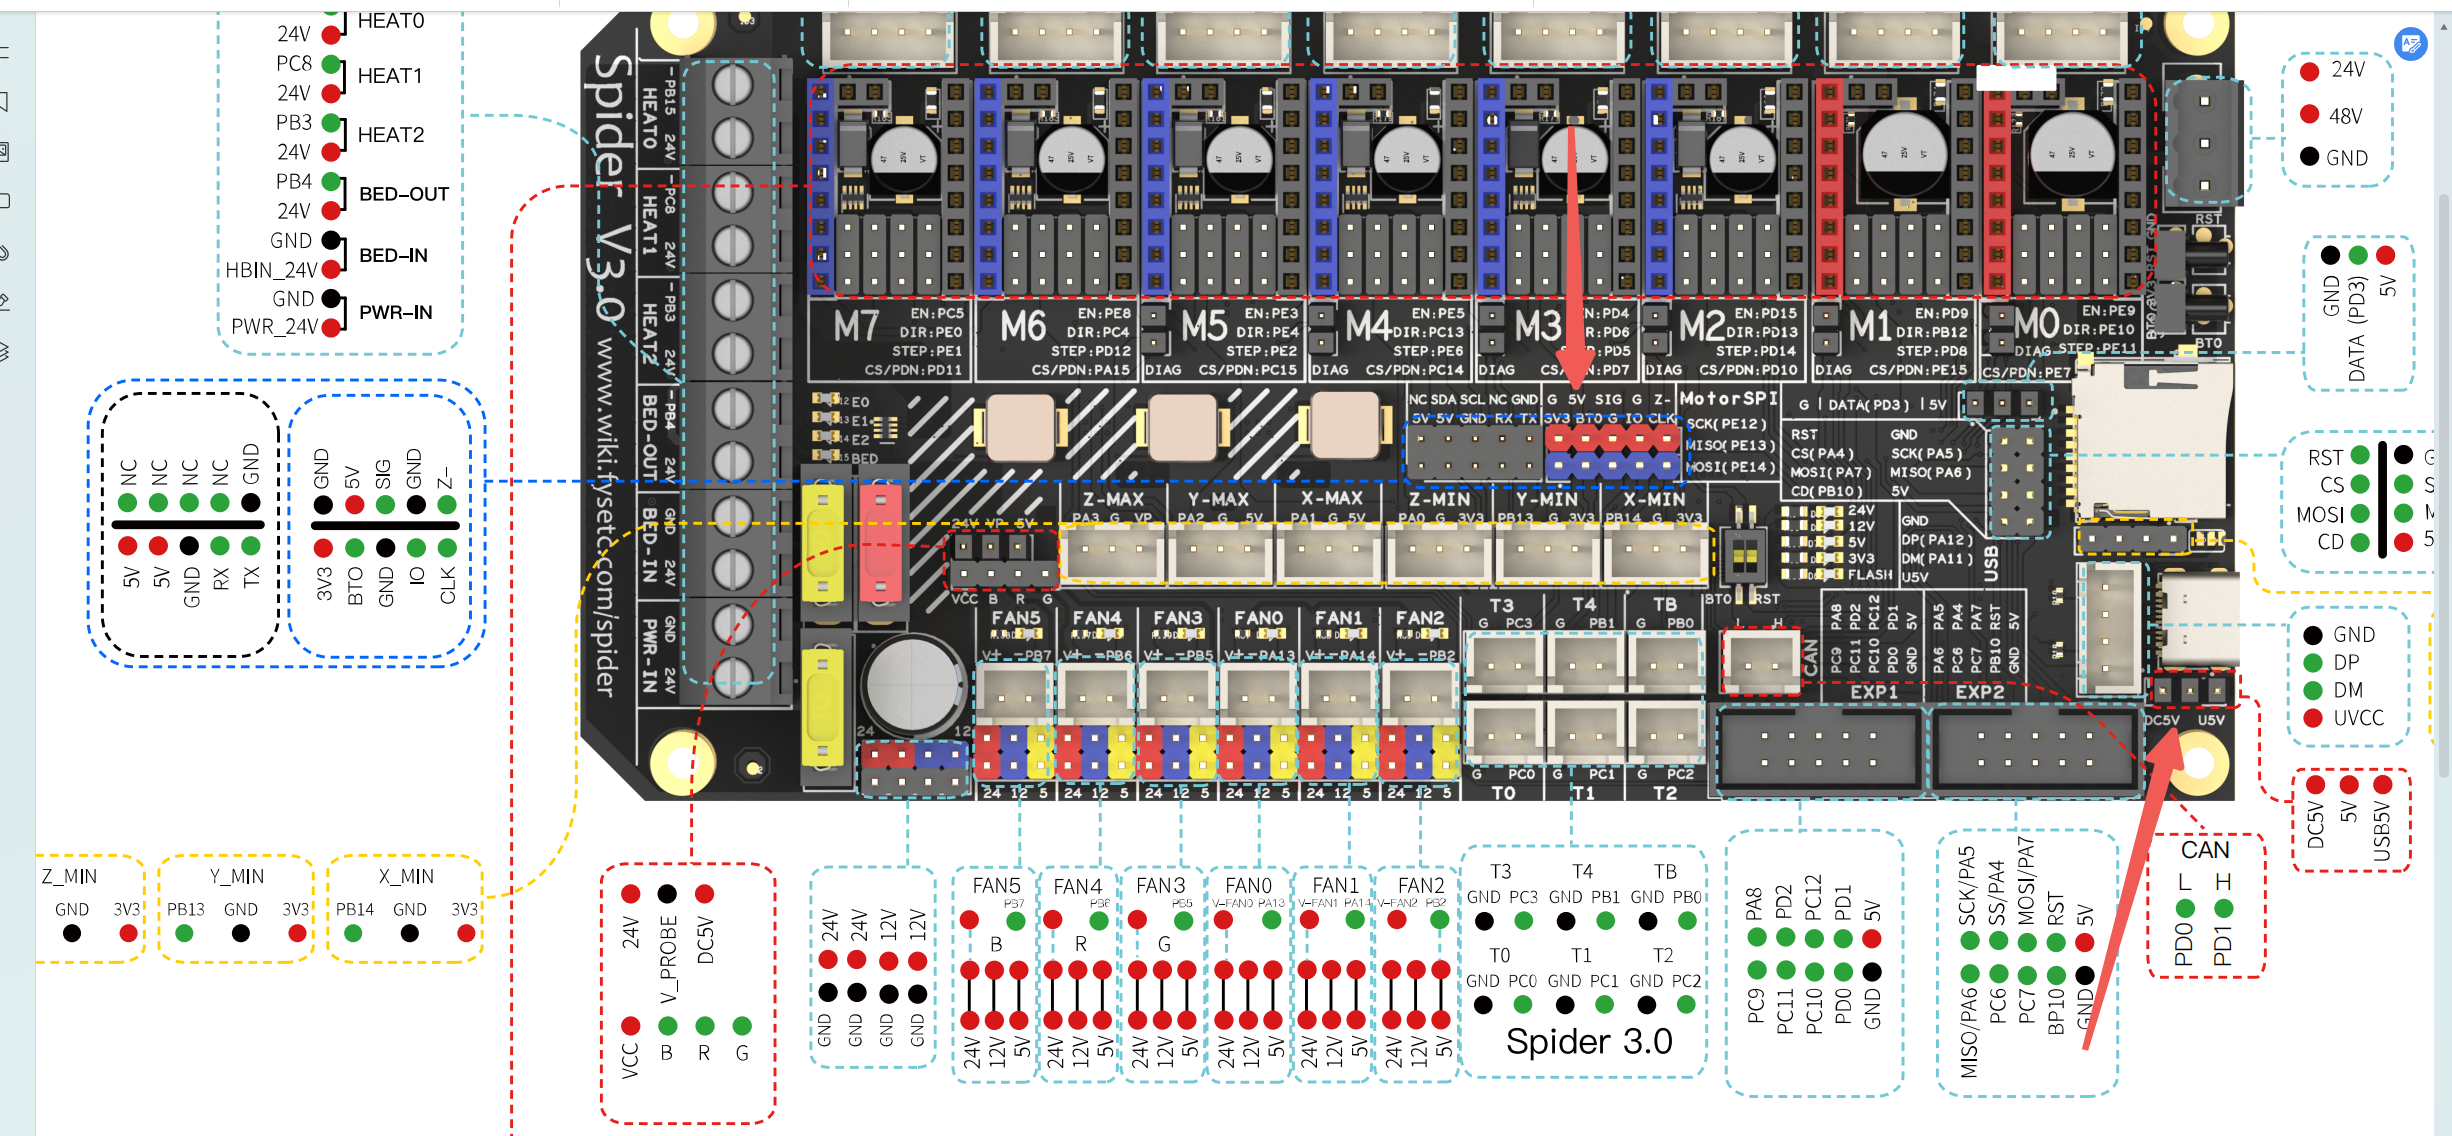Open the blue text annotation edit button
Screen dimensions: 2452x1136
tap(2411, 44)
